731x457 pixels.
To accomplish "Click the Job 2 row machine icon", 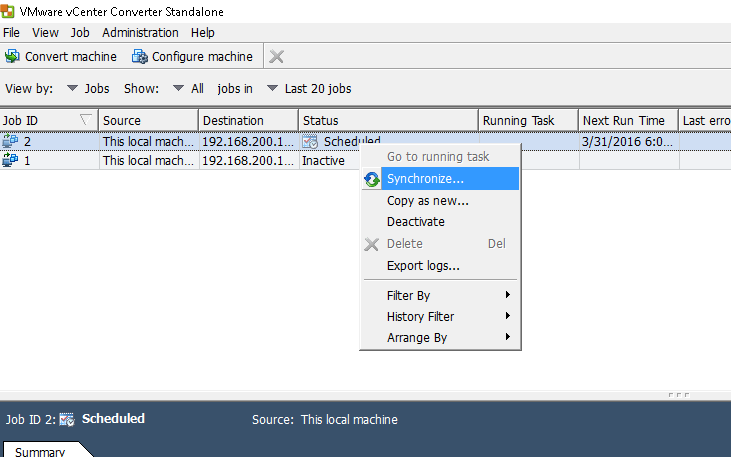I will coord(11,142).
